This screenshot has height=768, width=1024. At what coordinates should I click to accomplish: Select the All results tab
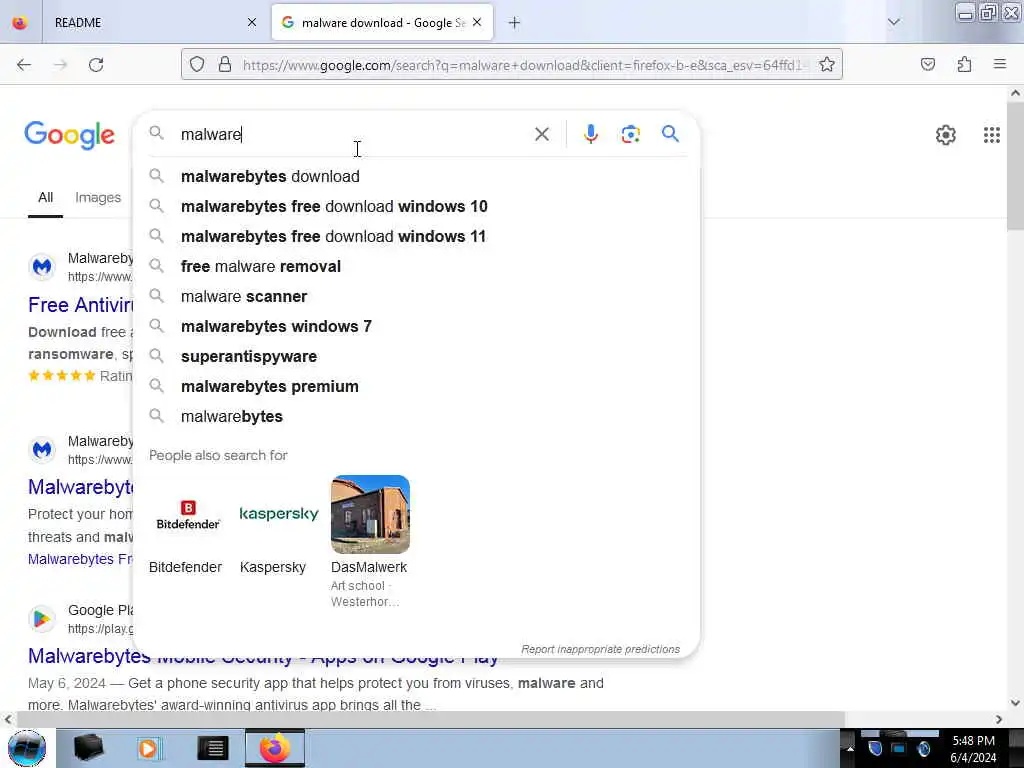45,197
